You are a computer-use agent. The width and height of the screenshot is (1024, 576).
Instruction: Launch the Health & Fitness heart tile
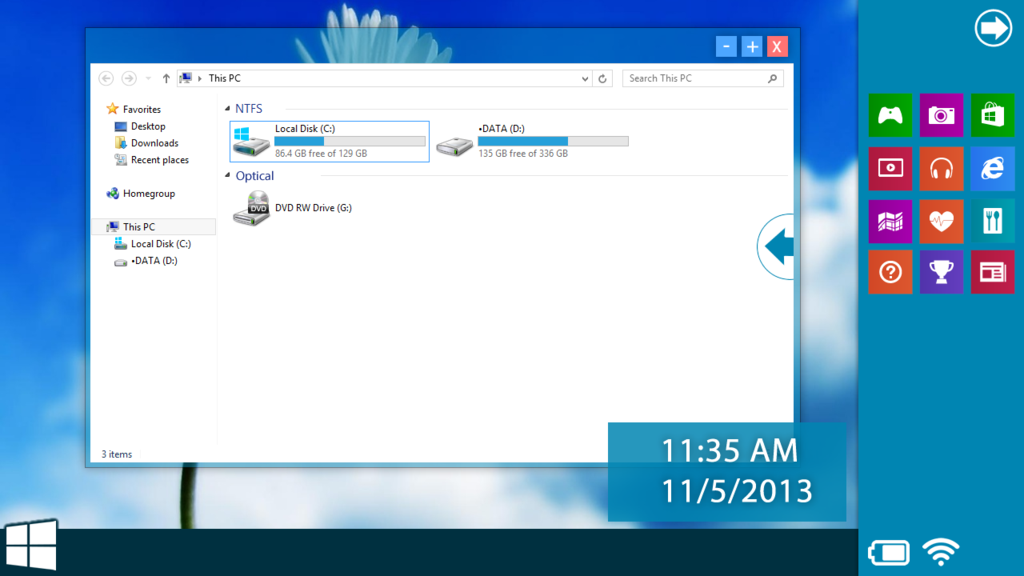click(x=941, y=221)
